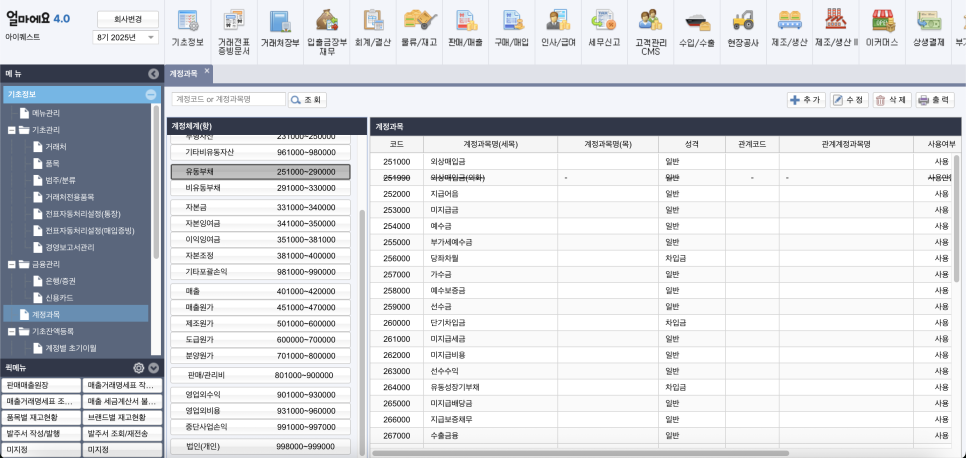966x458 pixels.
Task: Focus the 계정코드 or 계정과목명 search field
Action: pyautogui.click(x=229, y=99)
